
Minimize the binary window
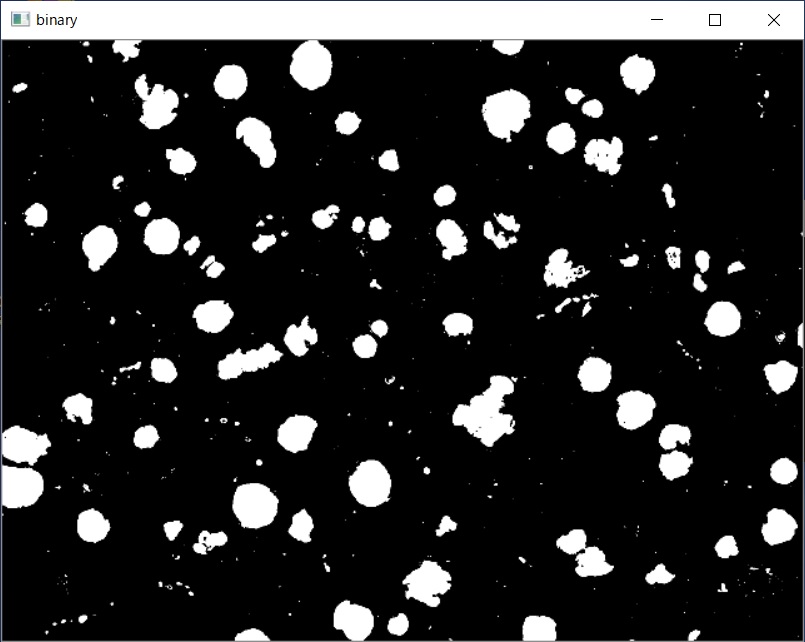point(657,20)
